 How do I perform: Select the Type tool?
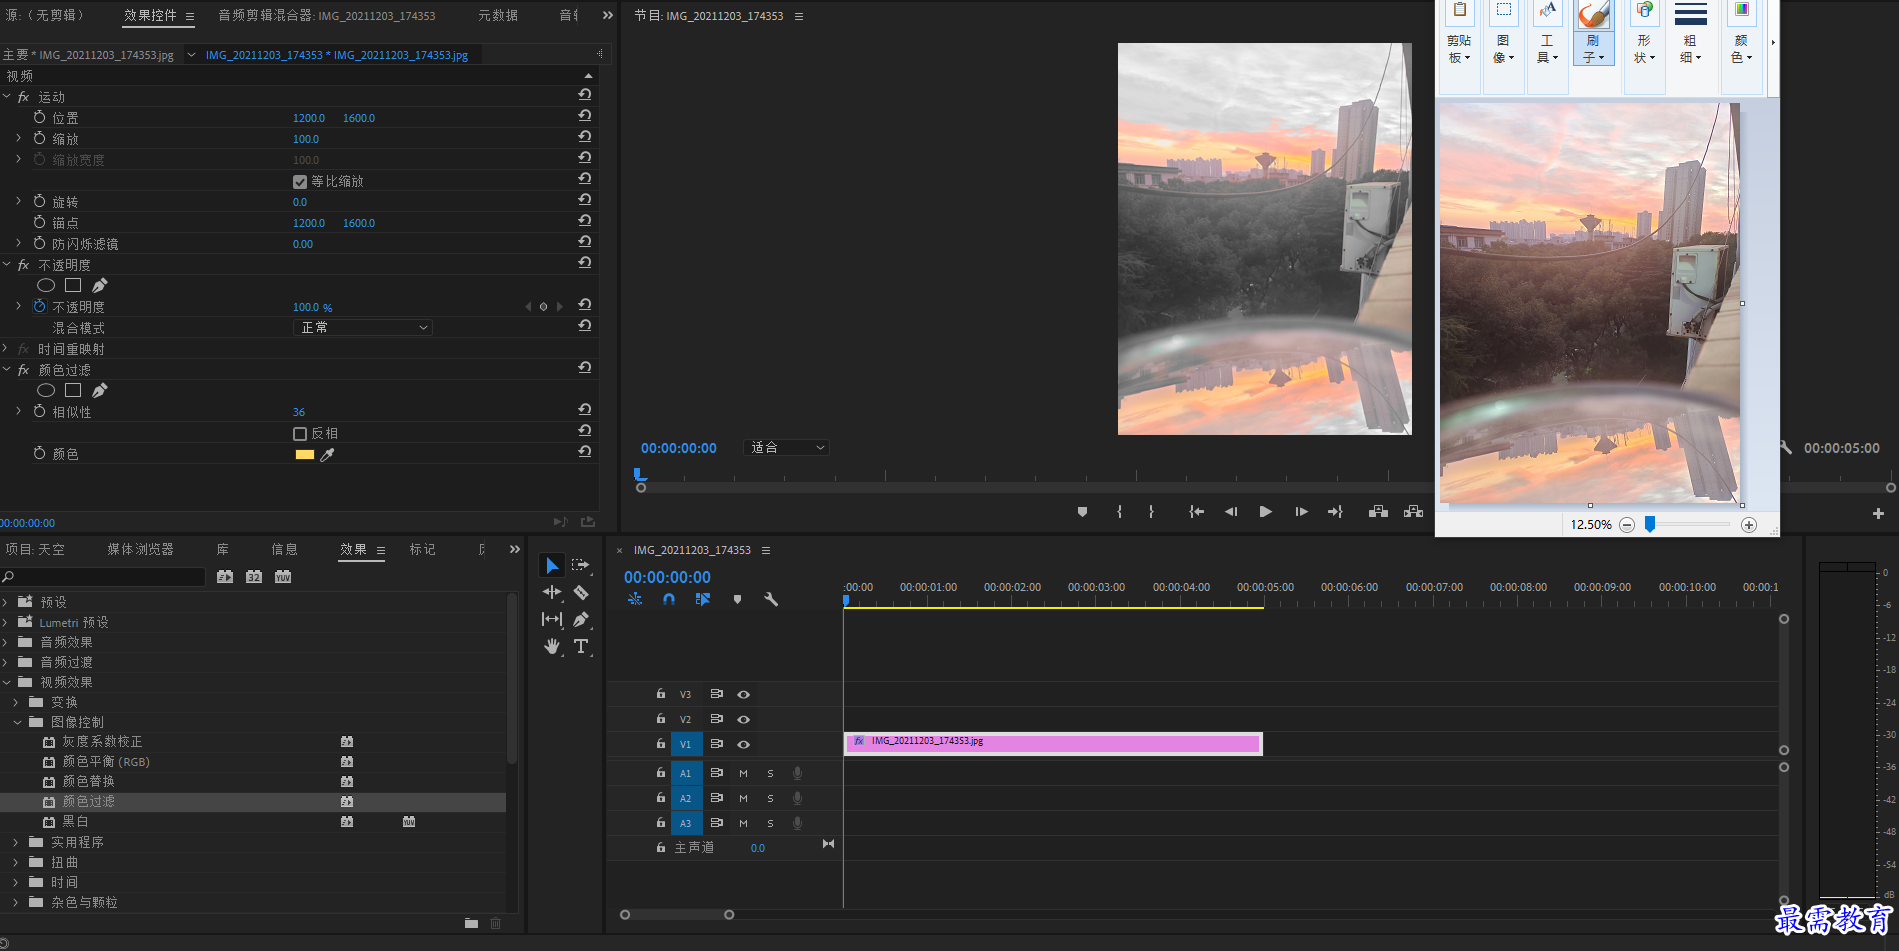(581, 647)
